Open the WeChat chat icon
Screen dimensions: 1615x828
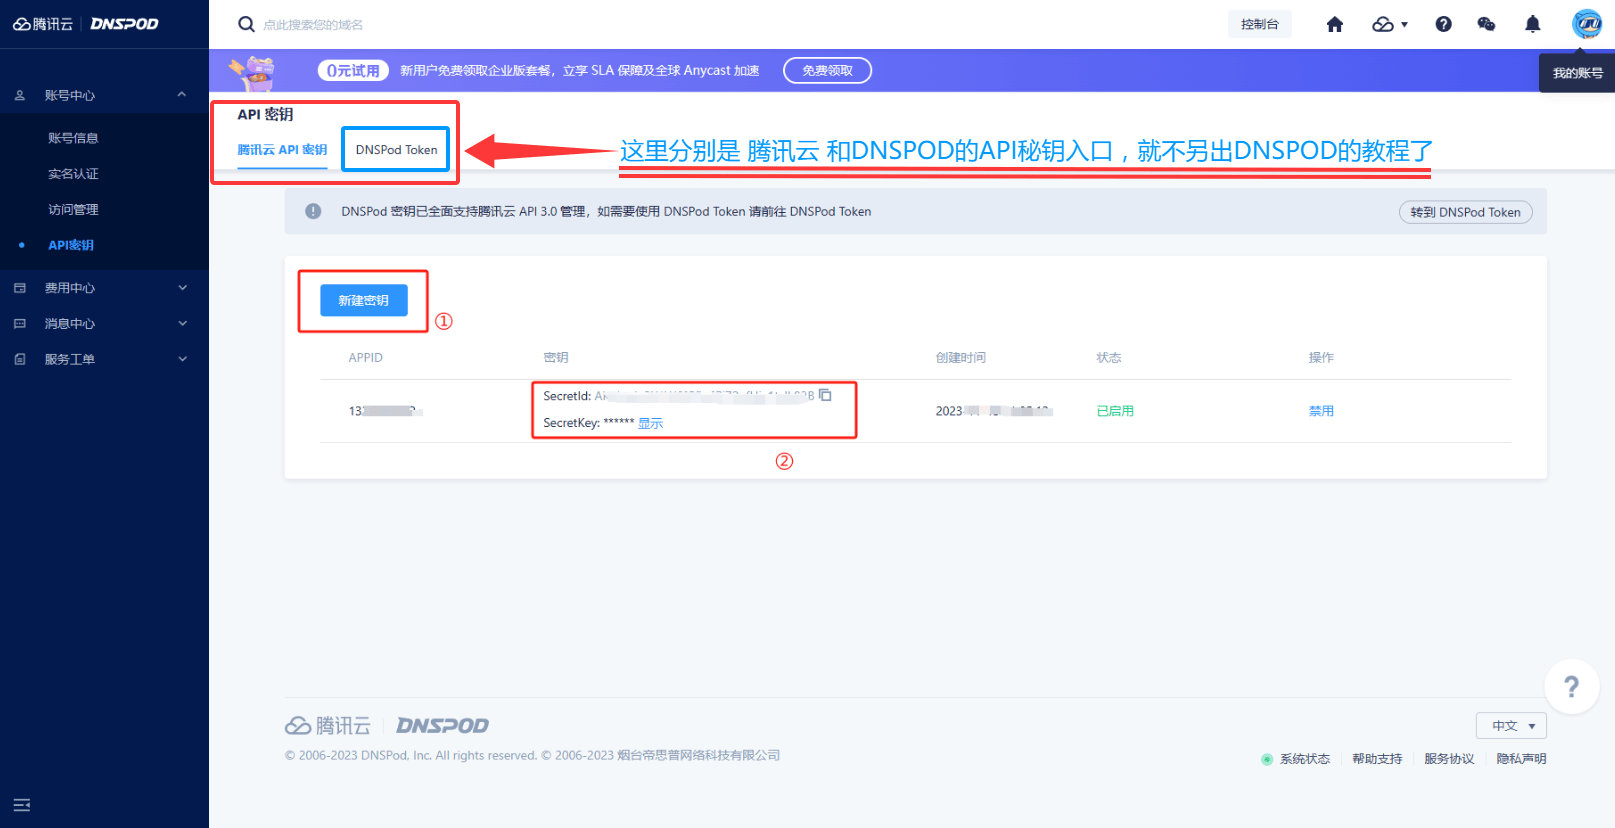tap(1486, 24)
